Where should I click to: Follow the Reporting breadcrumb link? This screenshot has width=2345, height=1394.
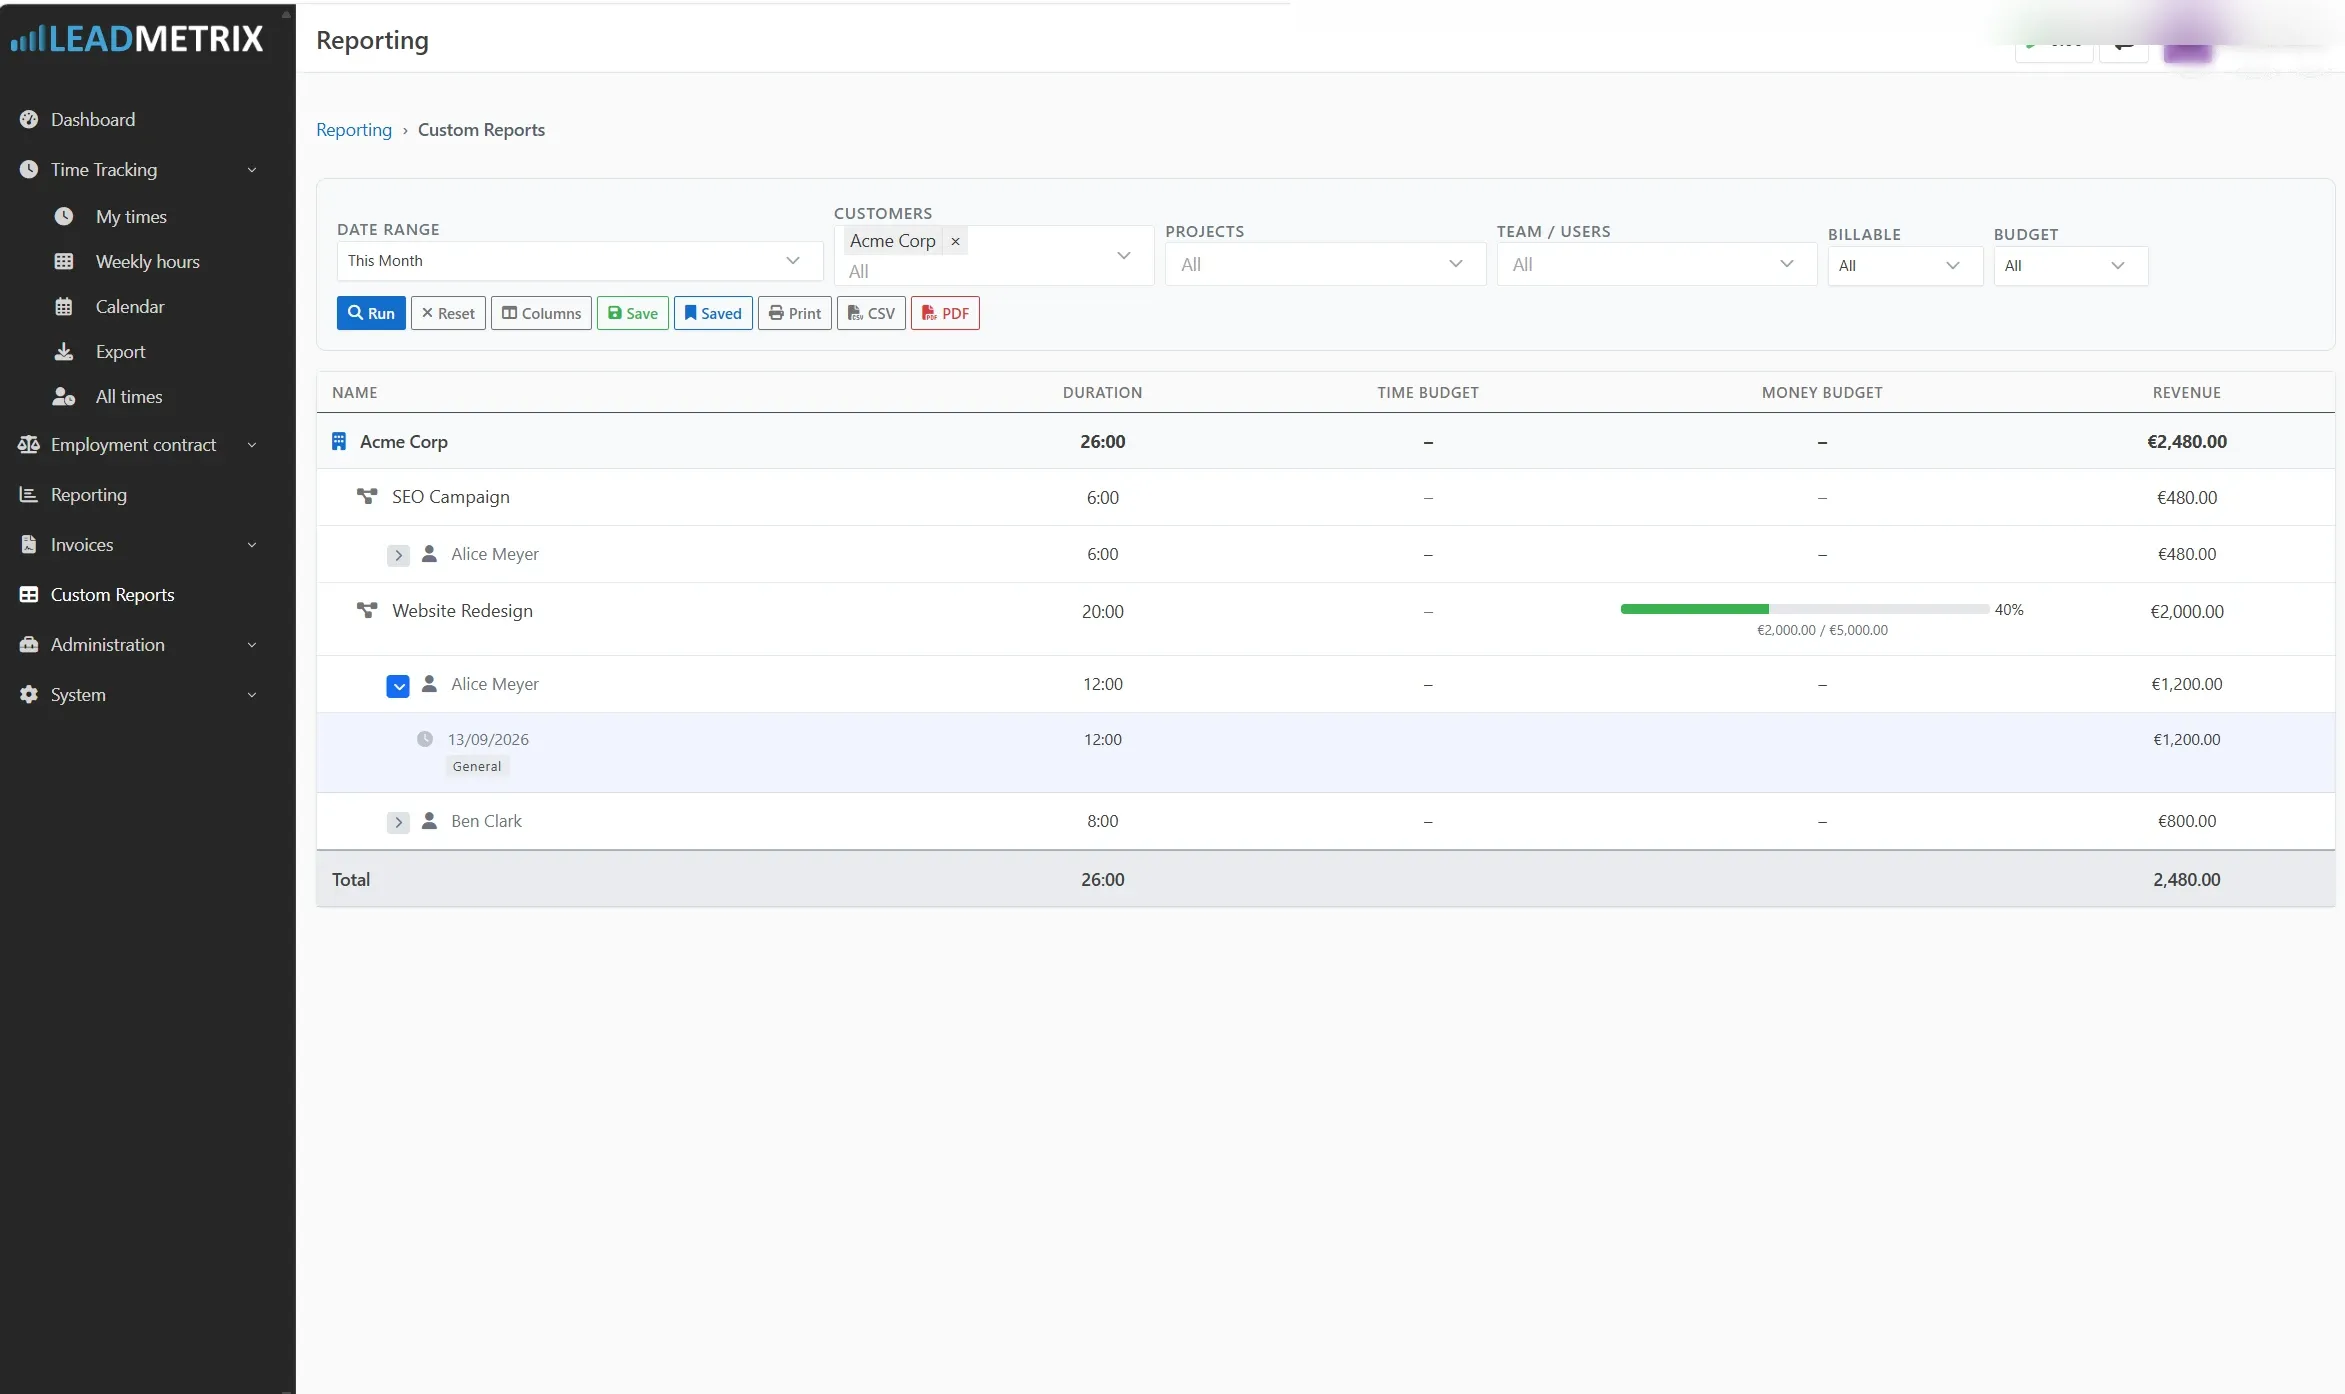pyautogui.click(x=354, y=129)
